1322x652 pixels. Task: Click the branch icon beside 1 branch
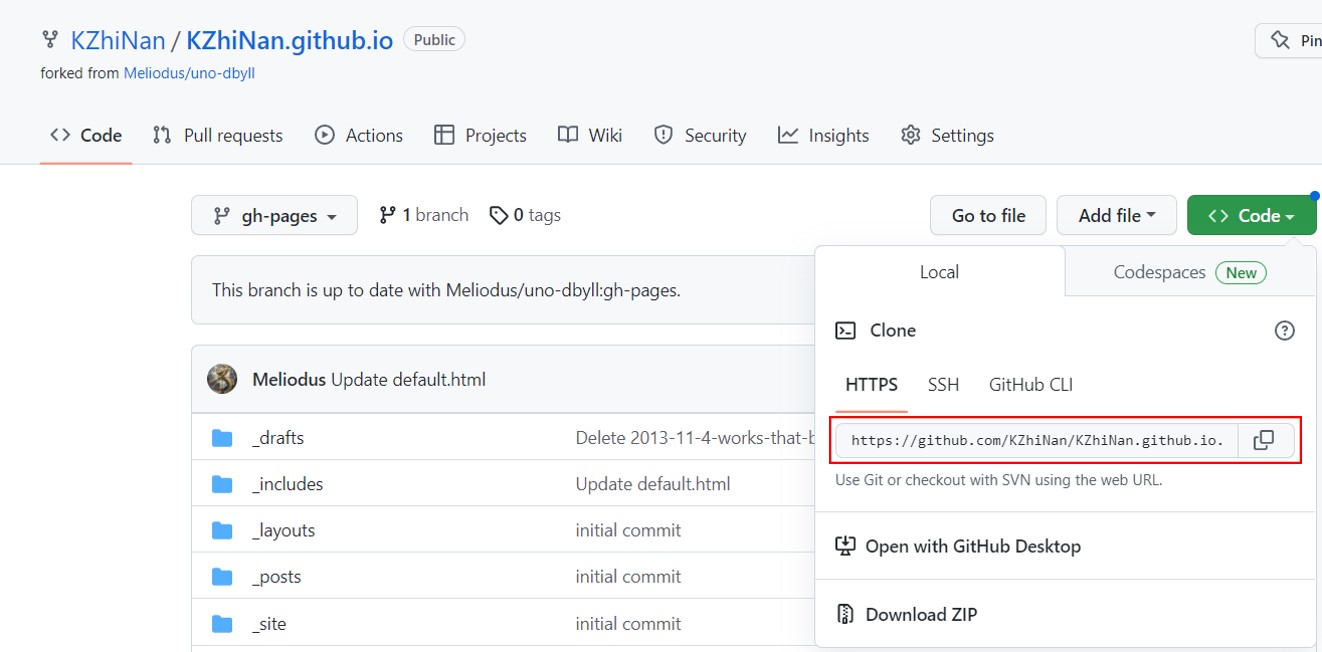tap(387, 215)
